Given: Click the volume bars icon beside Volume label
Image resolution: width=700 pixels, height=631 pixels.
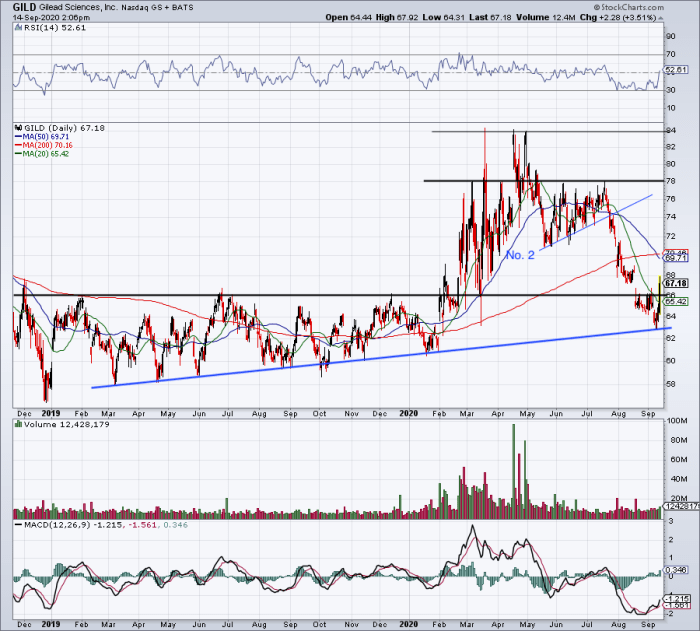Looking at the screenshot, I should point(18,424).
